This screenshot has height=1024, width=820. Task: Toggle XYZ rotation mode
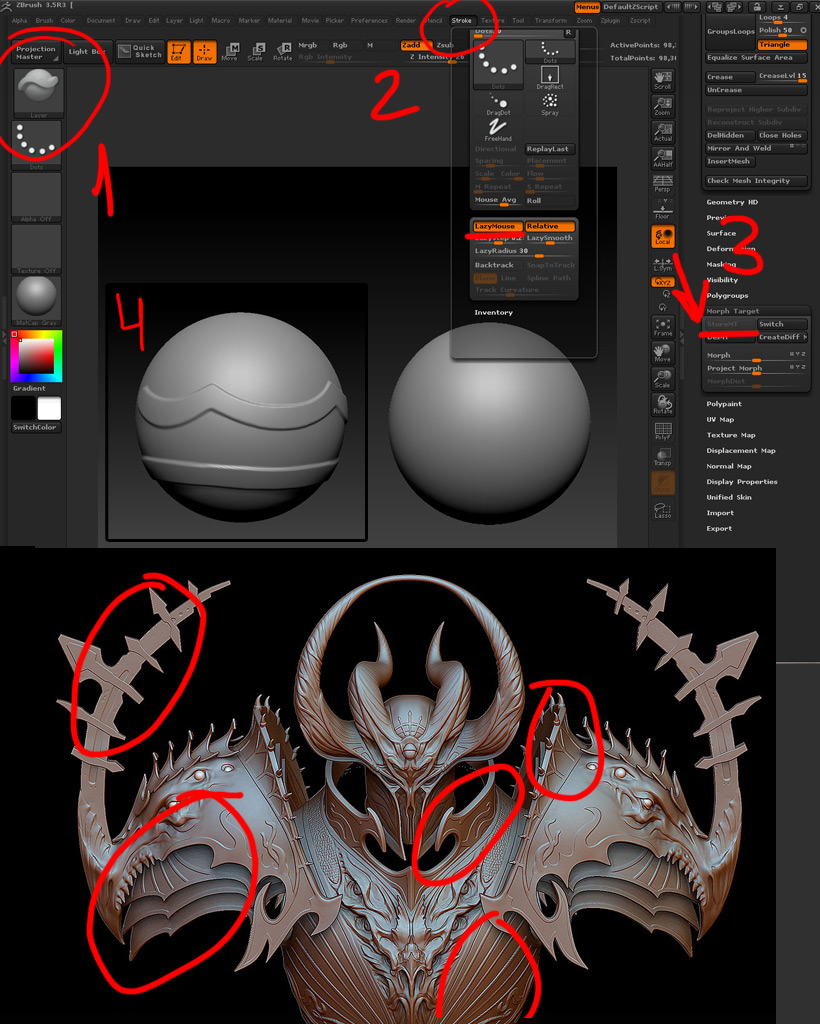(x=663, y=282)
